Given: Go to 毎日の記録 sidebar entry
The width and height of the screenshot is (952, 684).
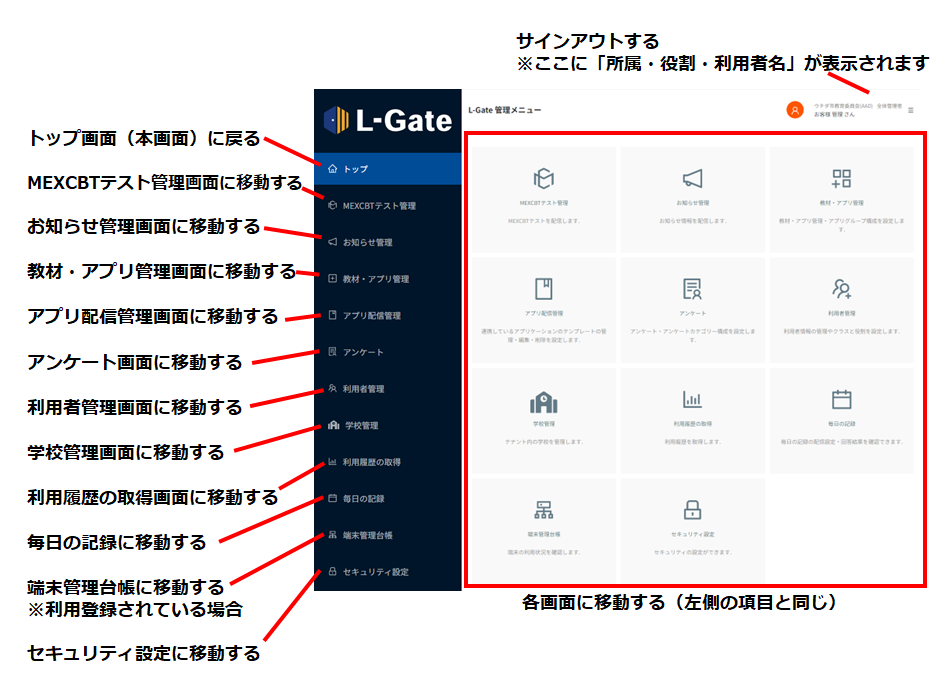Looking at the screenshot, I should pos(387,498).
